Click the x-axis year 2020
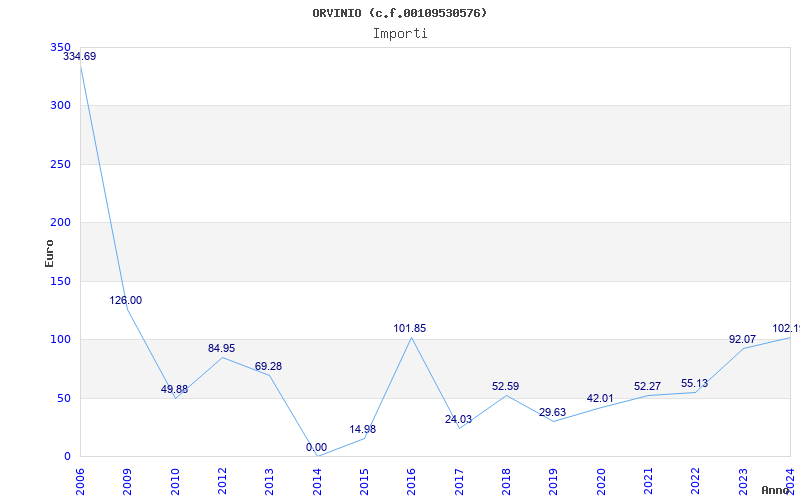Viewport: 800px width, 500px height. click(601, 482)
